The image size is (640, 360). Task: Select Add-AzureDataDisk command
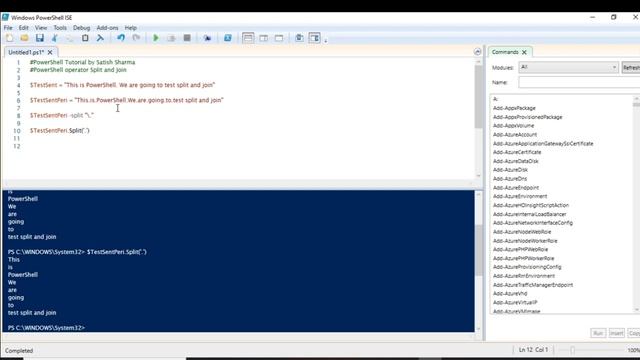[x=516, y=161]
